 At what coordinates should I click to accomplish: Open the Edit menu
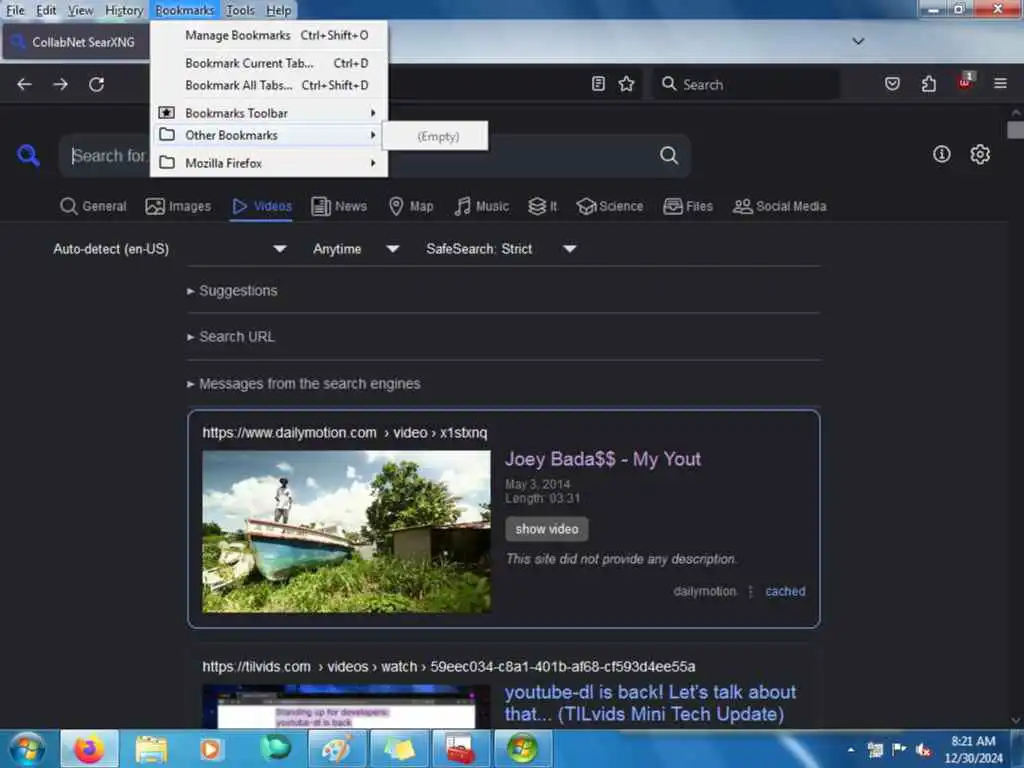[x=46, y=10]
